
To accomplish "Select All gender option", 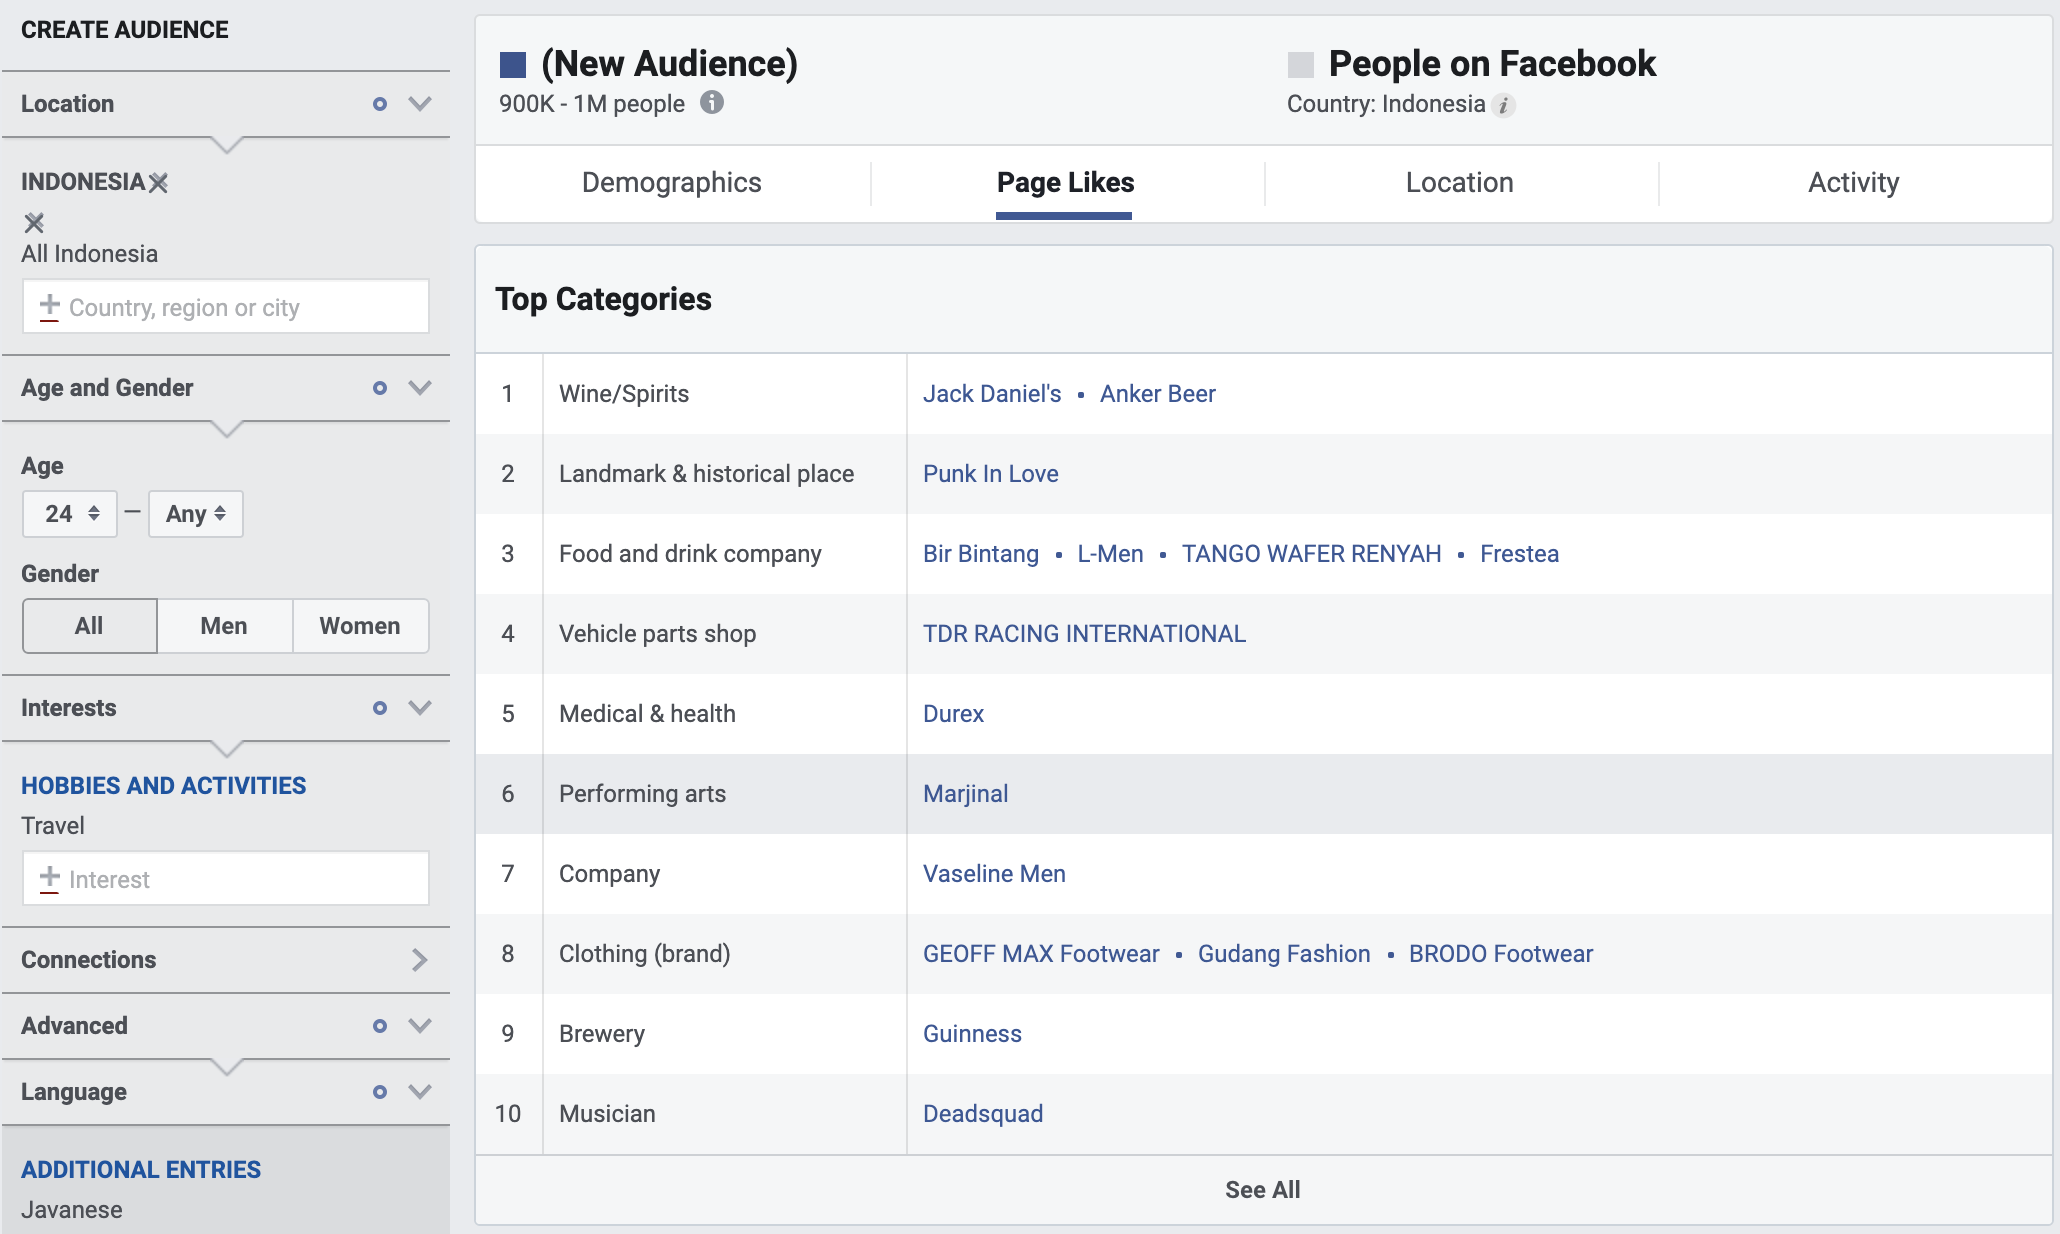I will coord(90,626).
